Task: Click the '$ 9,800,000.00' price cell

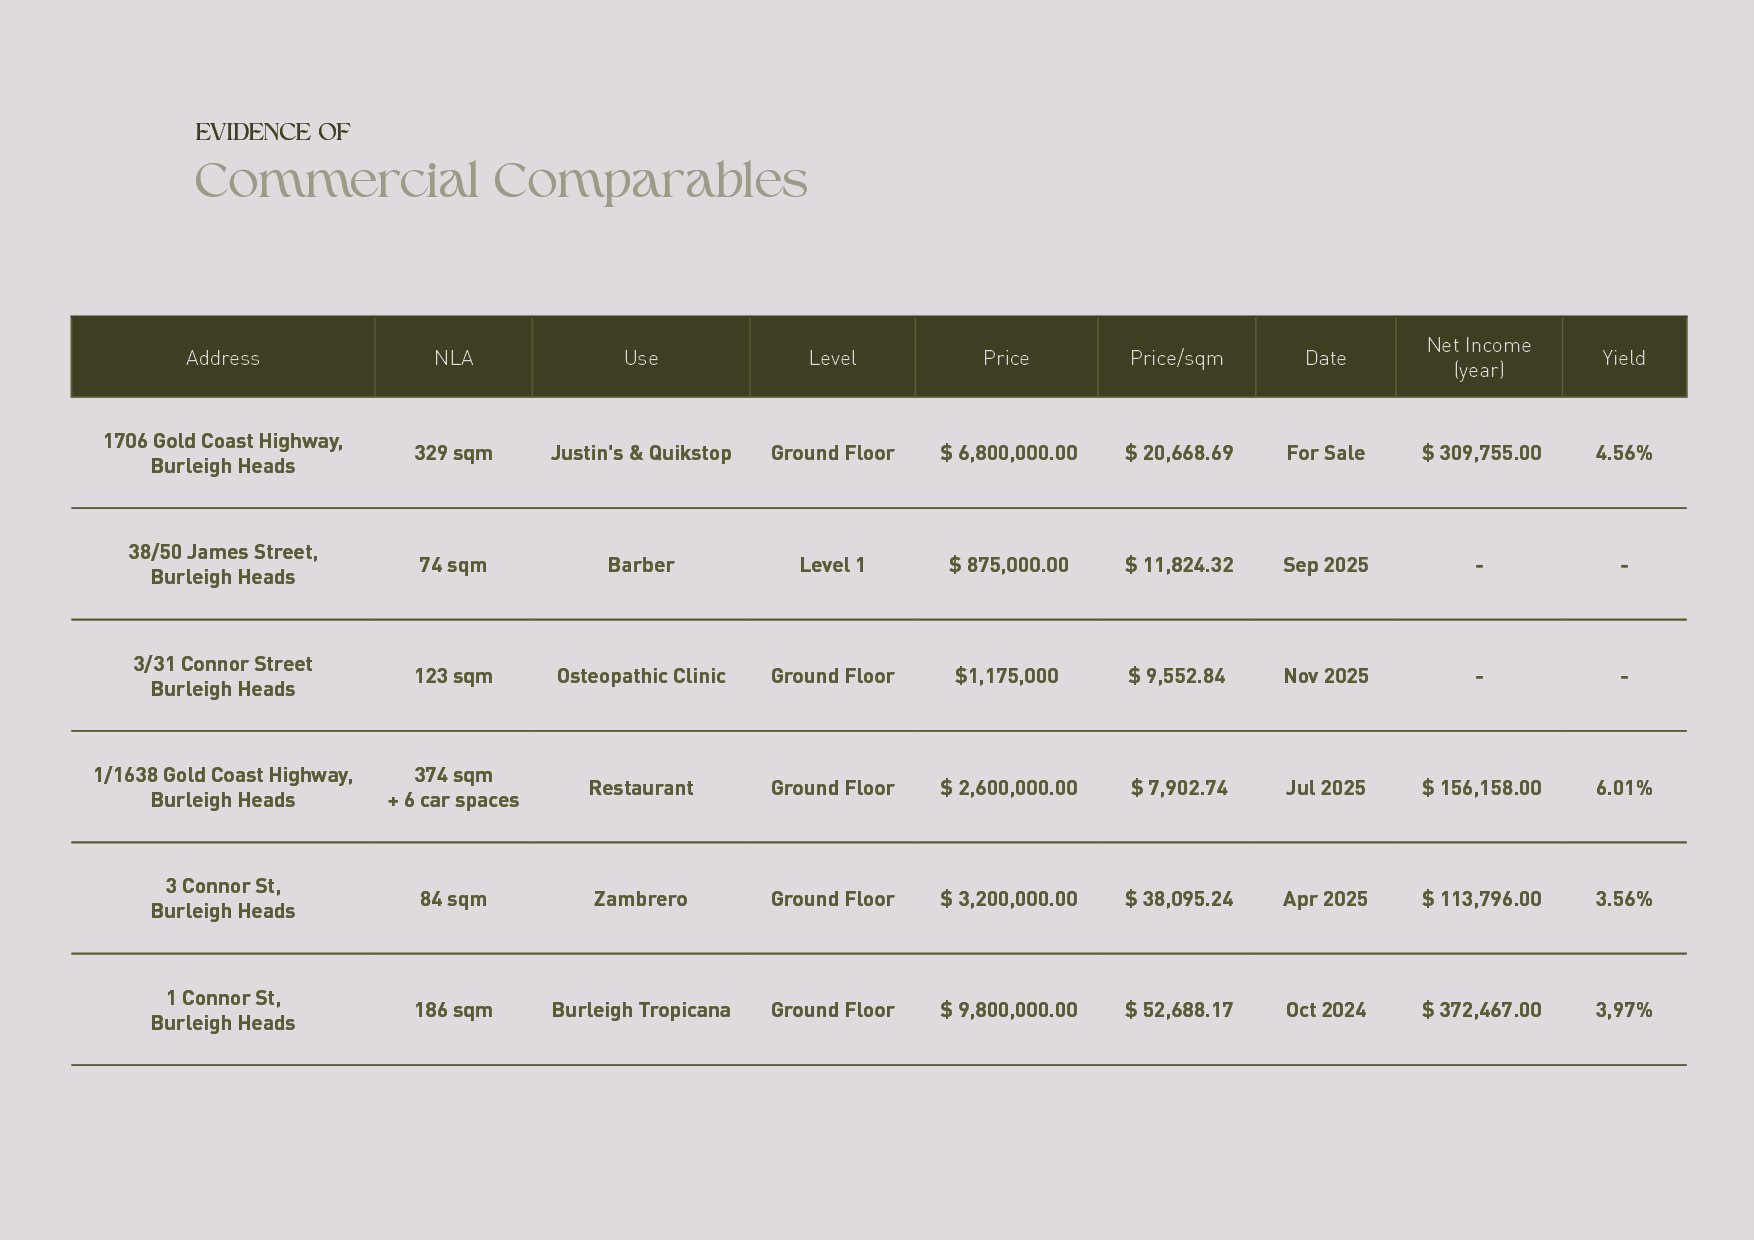Action: [x=1008, y=1010]
